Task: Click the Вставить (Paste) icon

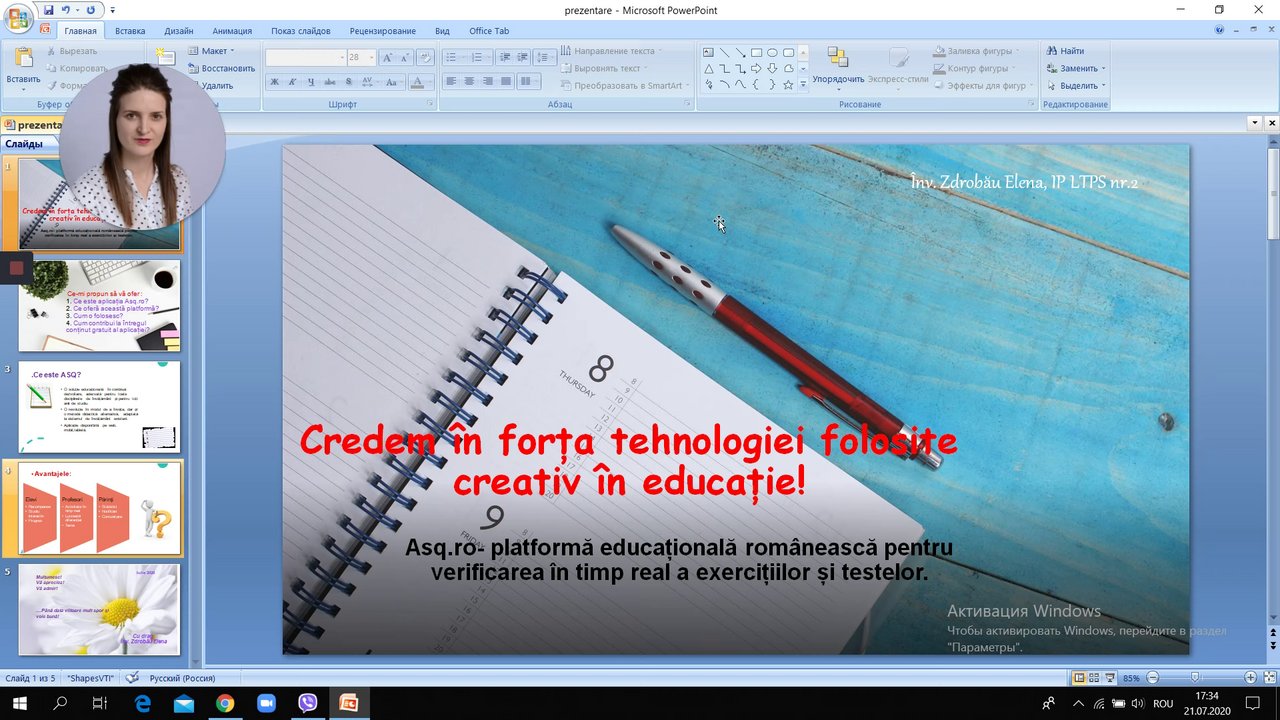Action: pos(23,58)
